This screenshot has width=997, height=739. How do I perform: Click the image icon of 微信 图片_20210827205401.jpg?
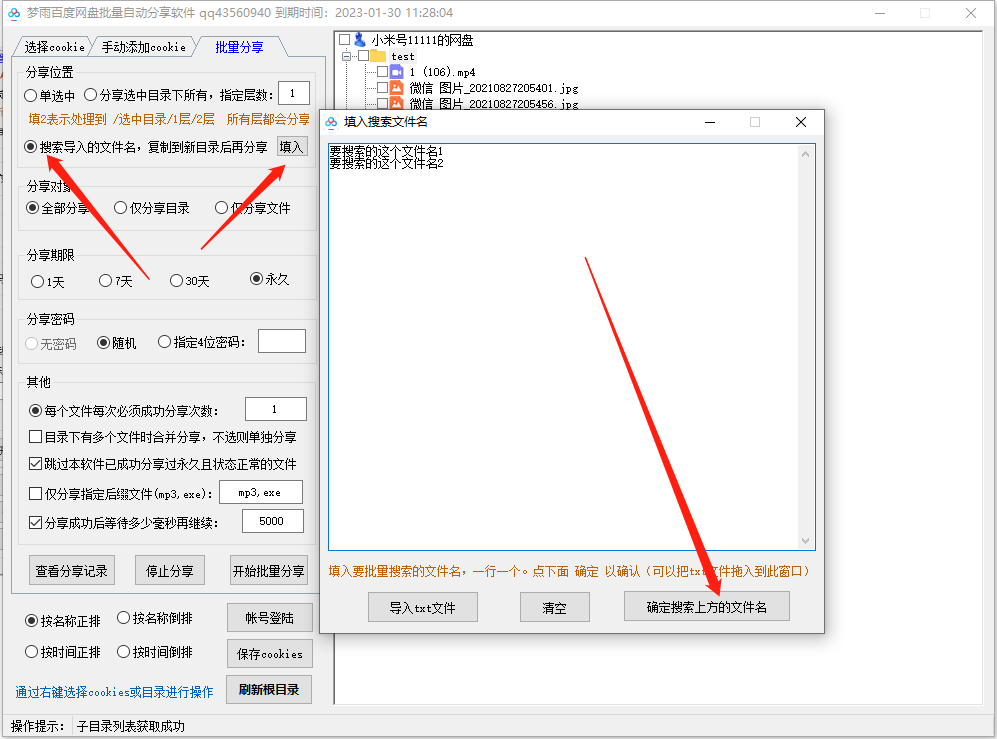398,87
